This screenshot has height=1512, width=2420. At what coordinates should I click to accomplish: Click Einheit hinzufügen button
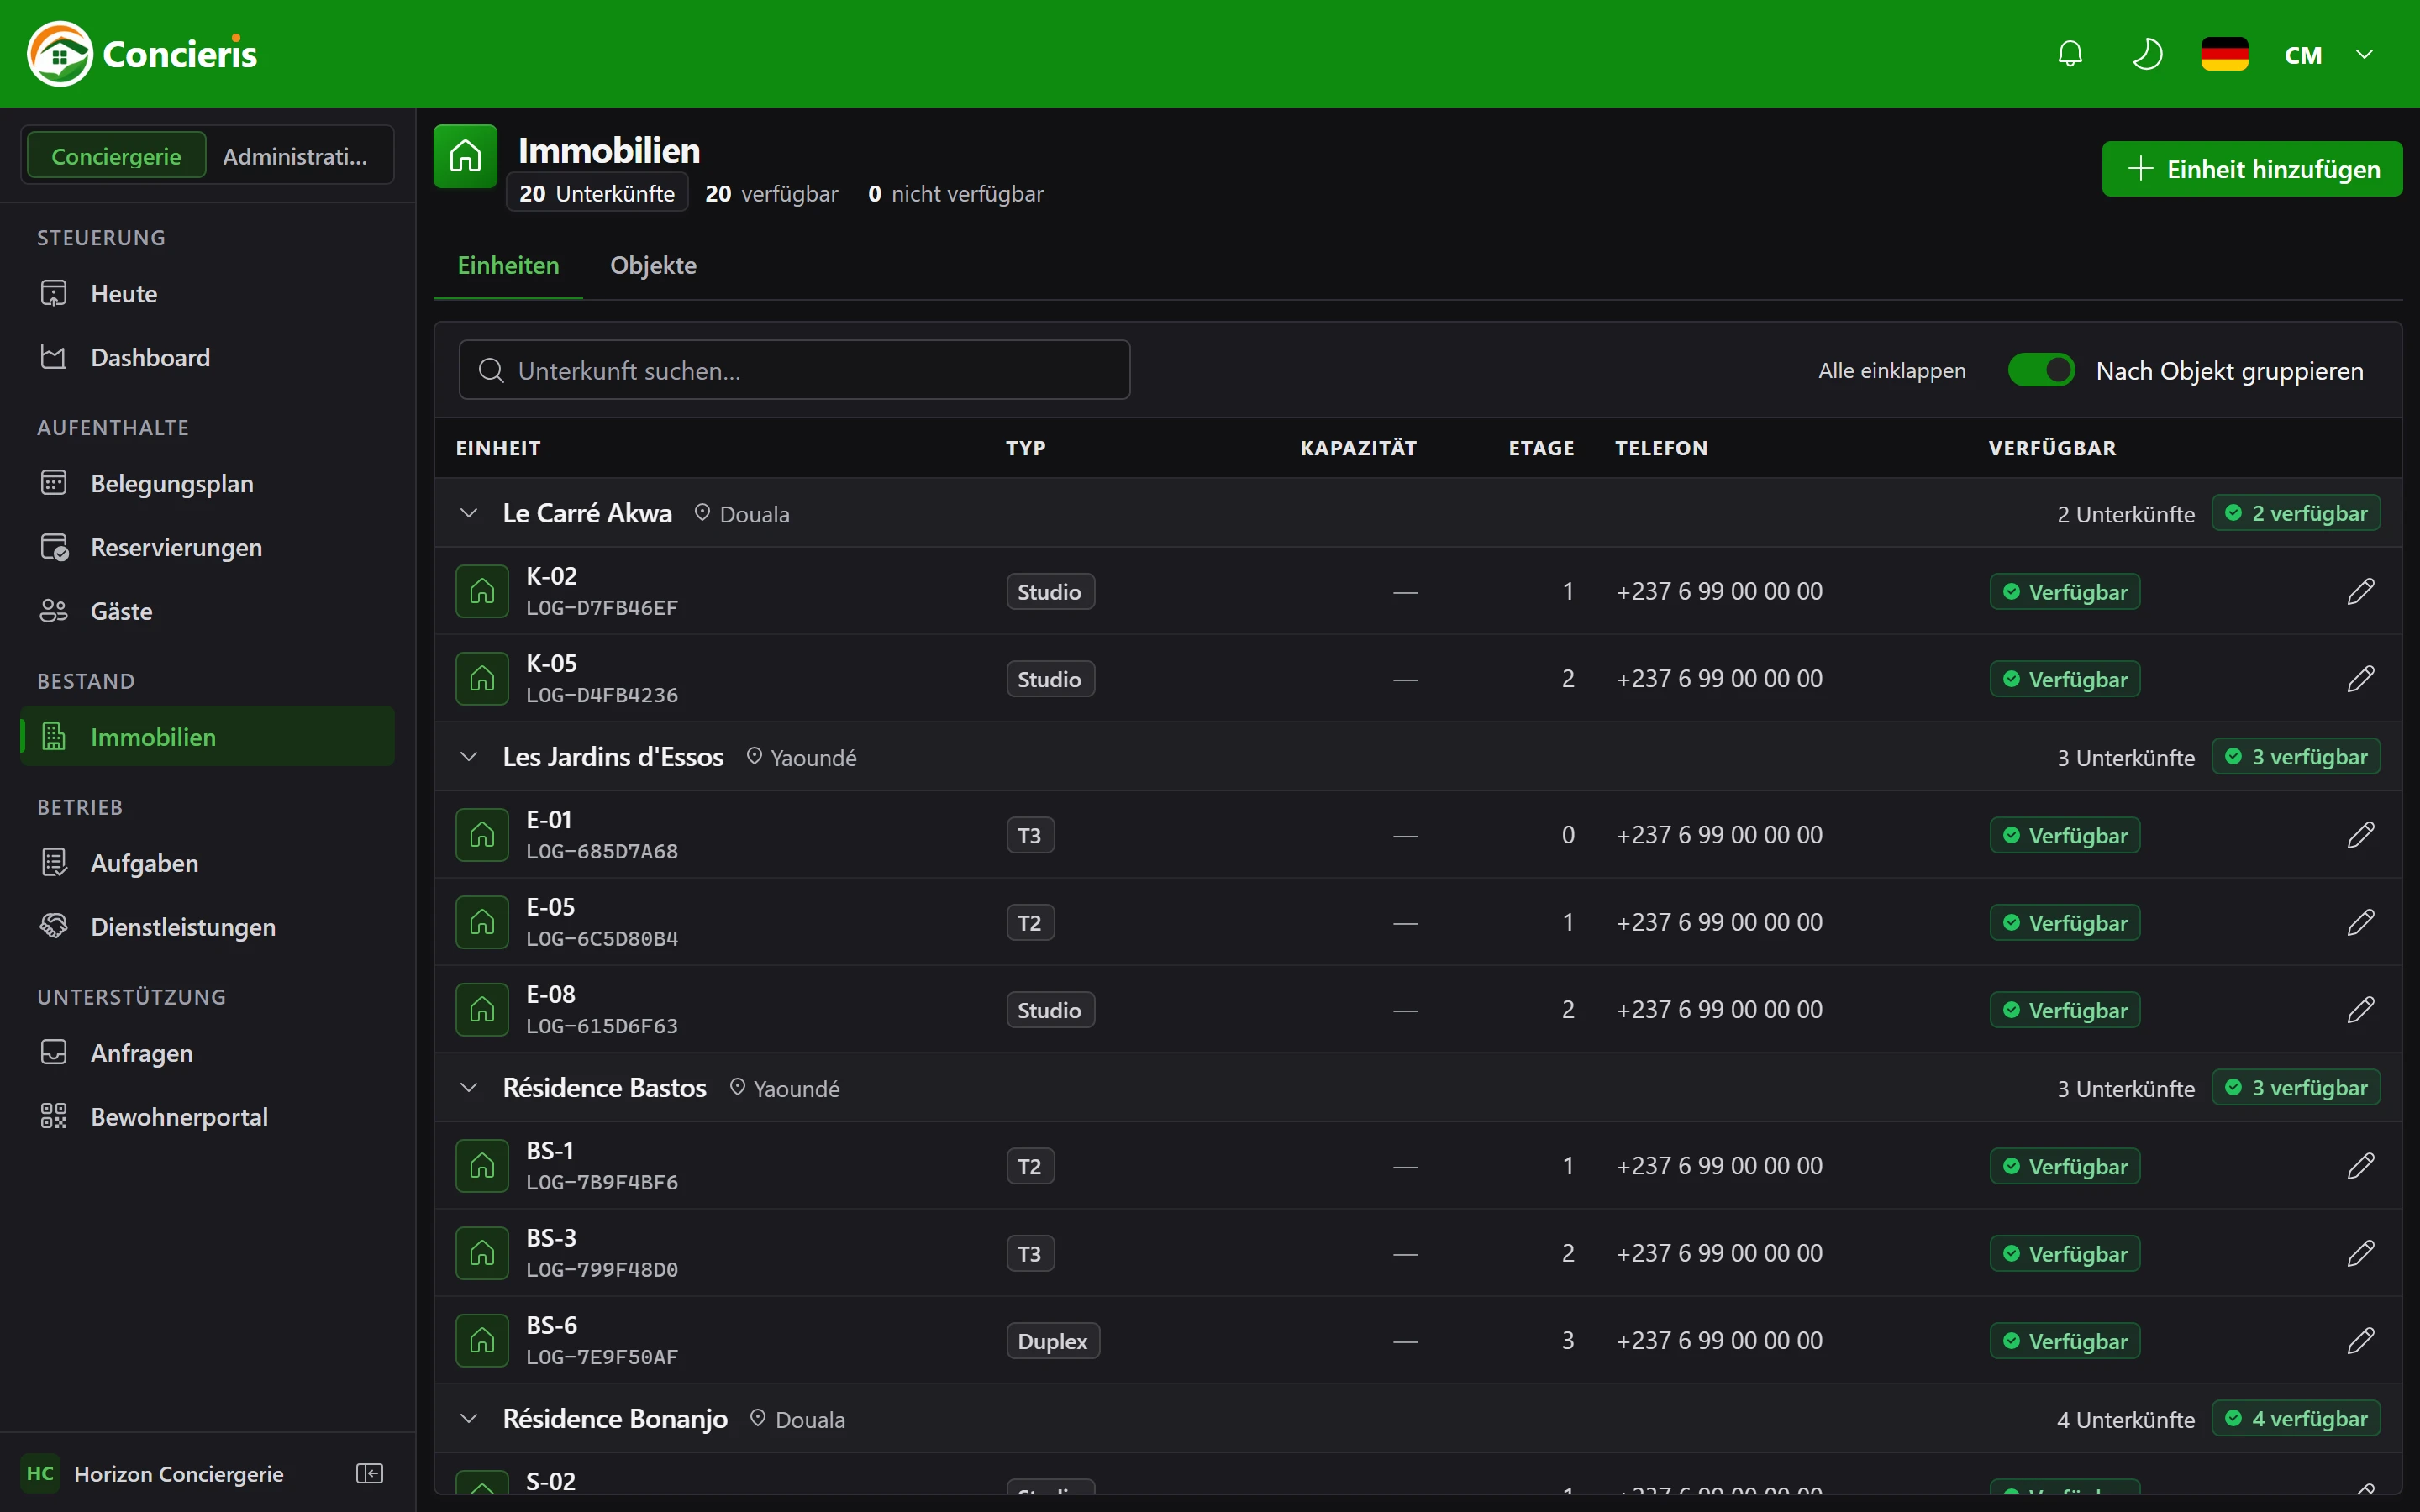click(x=2252, y=169)
